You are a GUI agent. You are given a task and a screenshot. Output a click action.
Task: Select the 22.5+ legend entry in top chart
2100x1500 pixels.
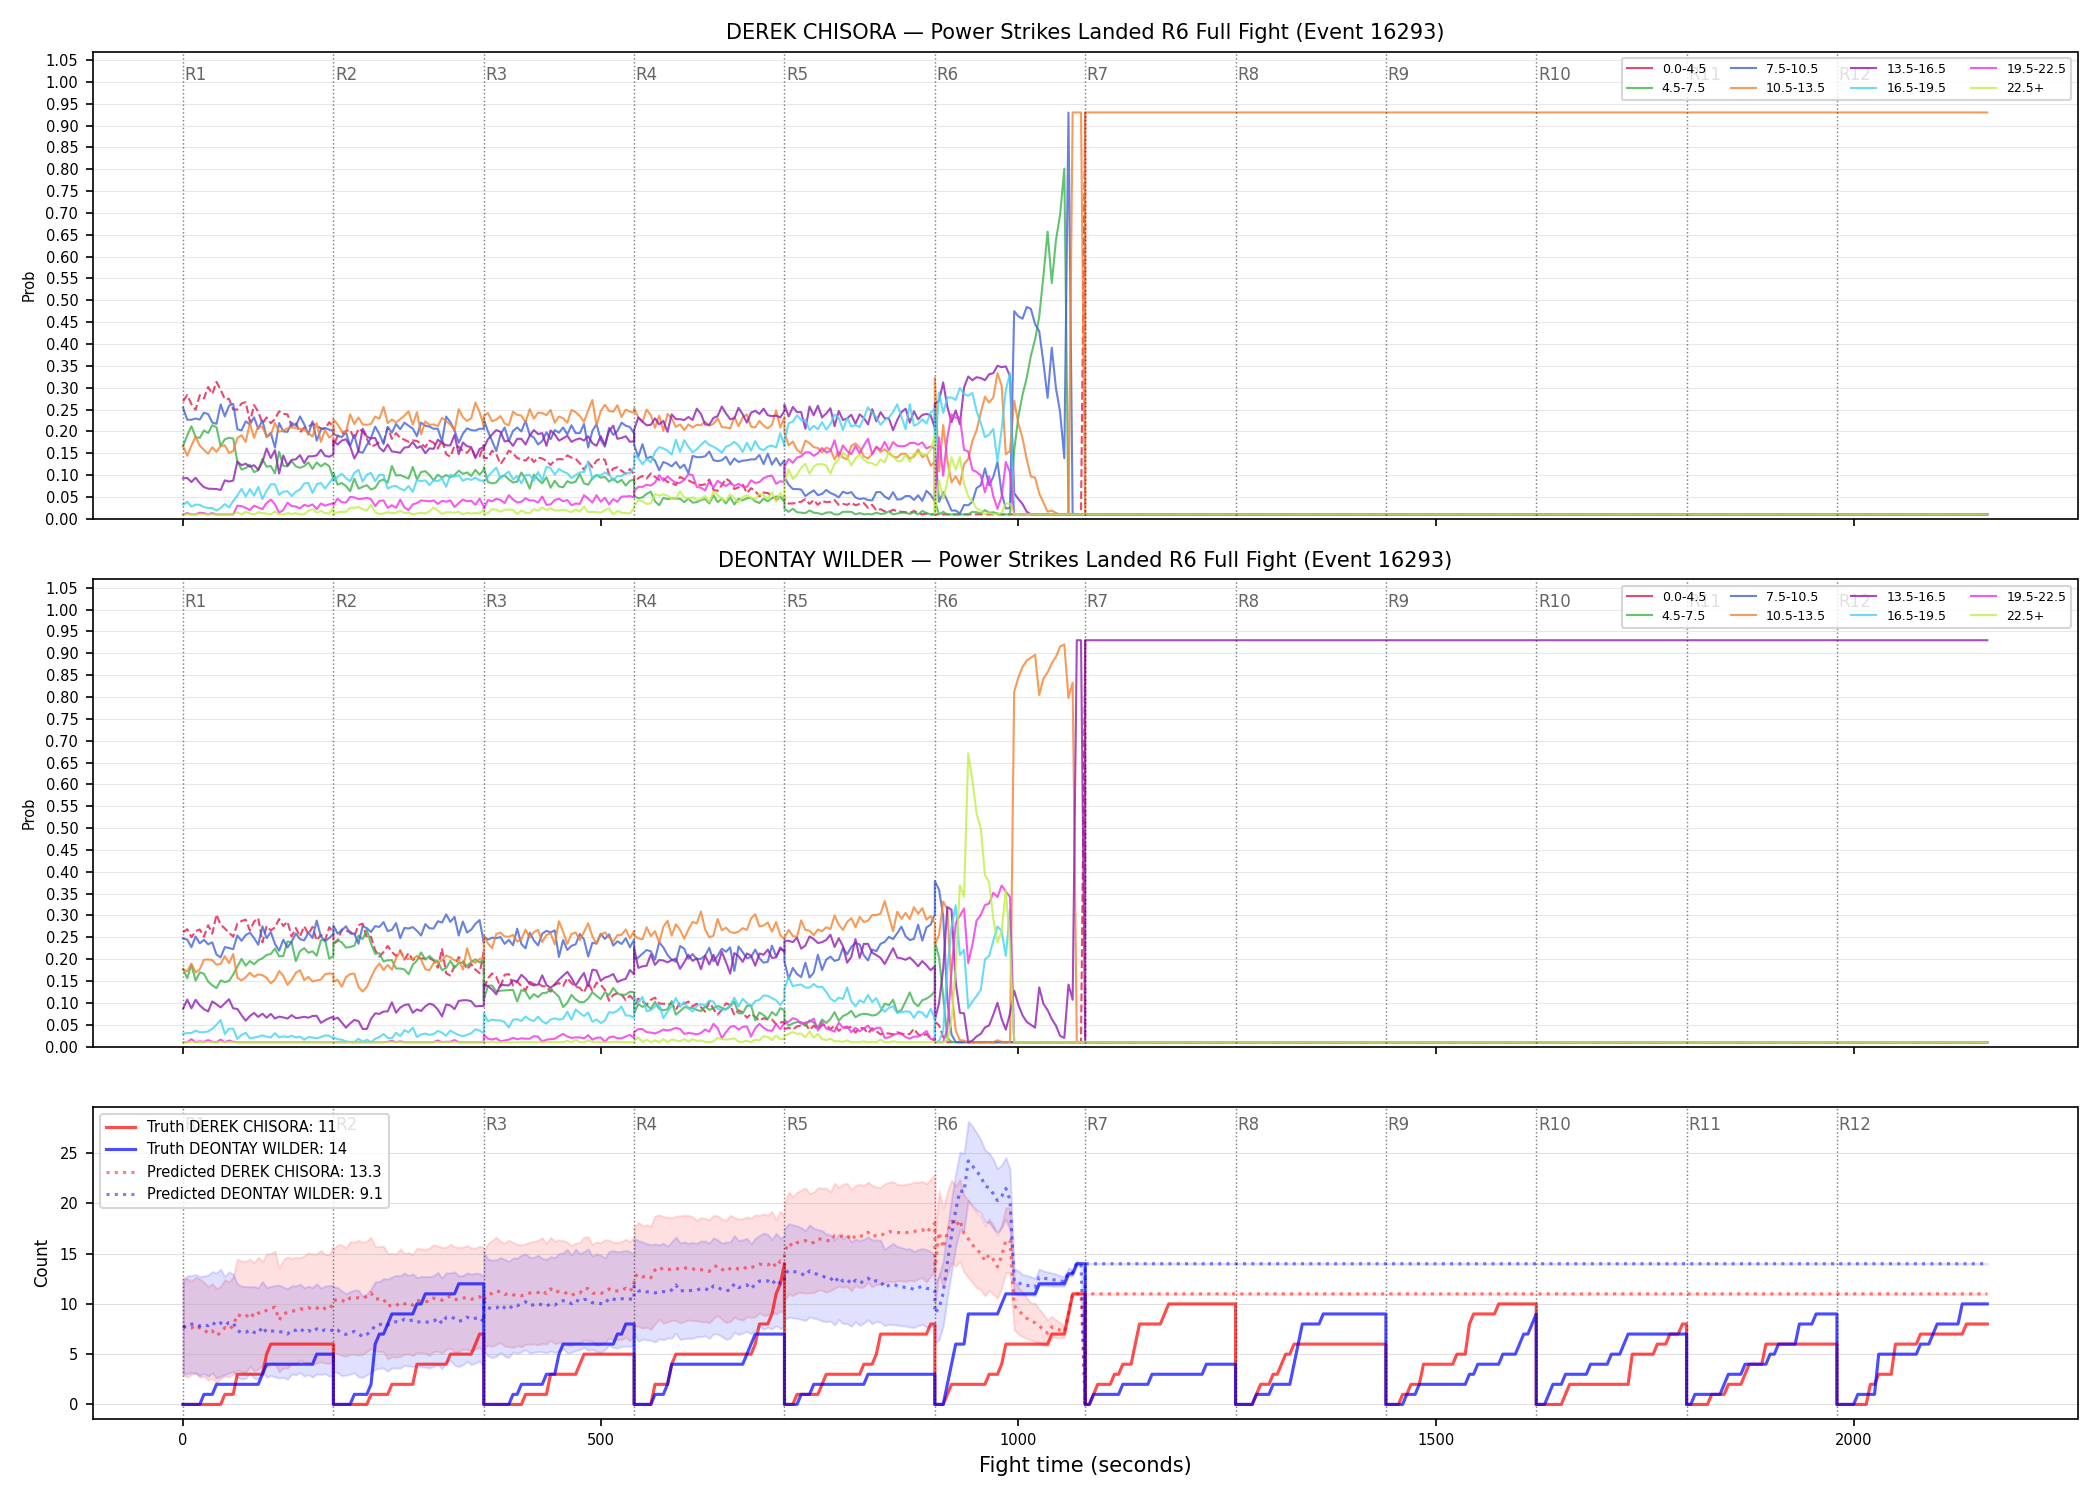point(2007,88)
